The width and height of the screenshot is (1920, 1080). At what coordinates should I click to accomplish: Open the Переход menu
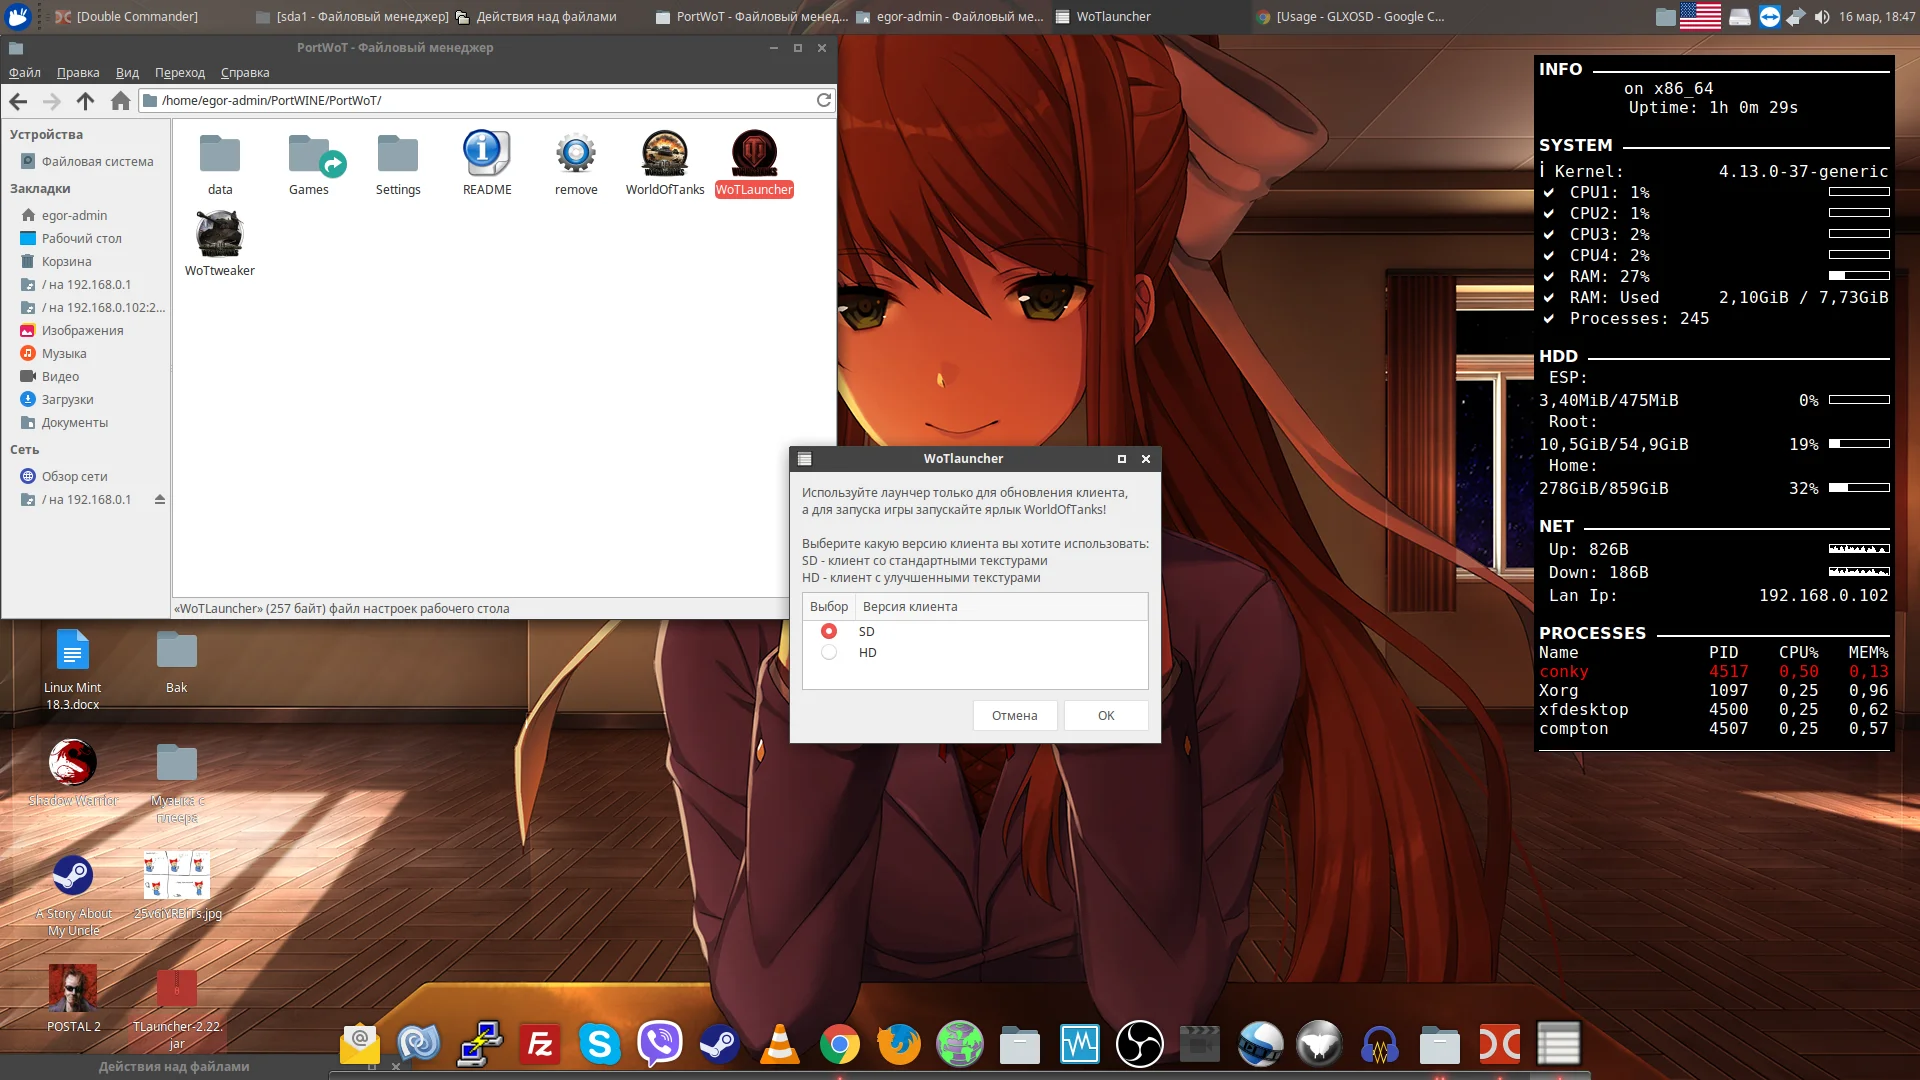pos(179,72)
